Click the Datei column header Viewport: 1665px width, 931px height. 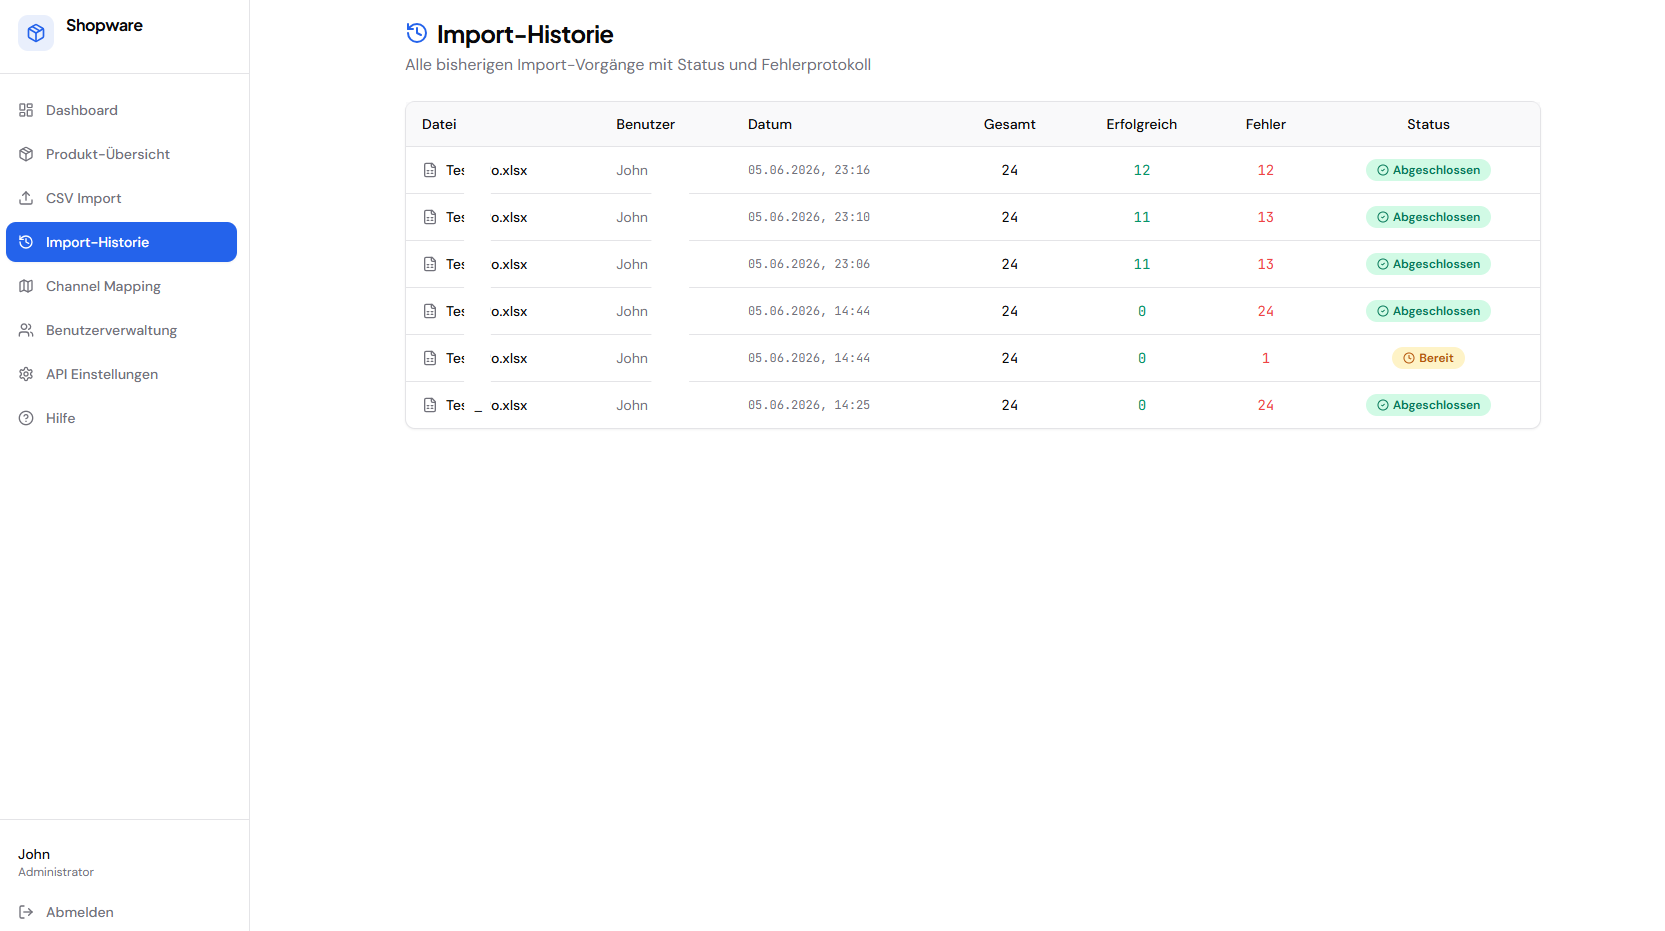click(439, 124)
